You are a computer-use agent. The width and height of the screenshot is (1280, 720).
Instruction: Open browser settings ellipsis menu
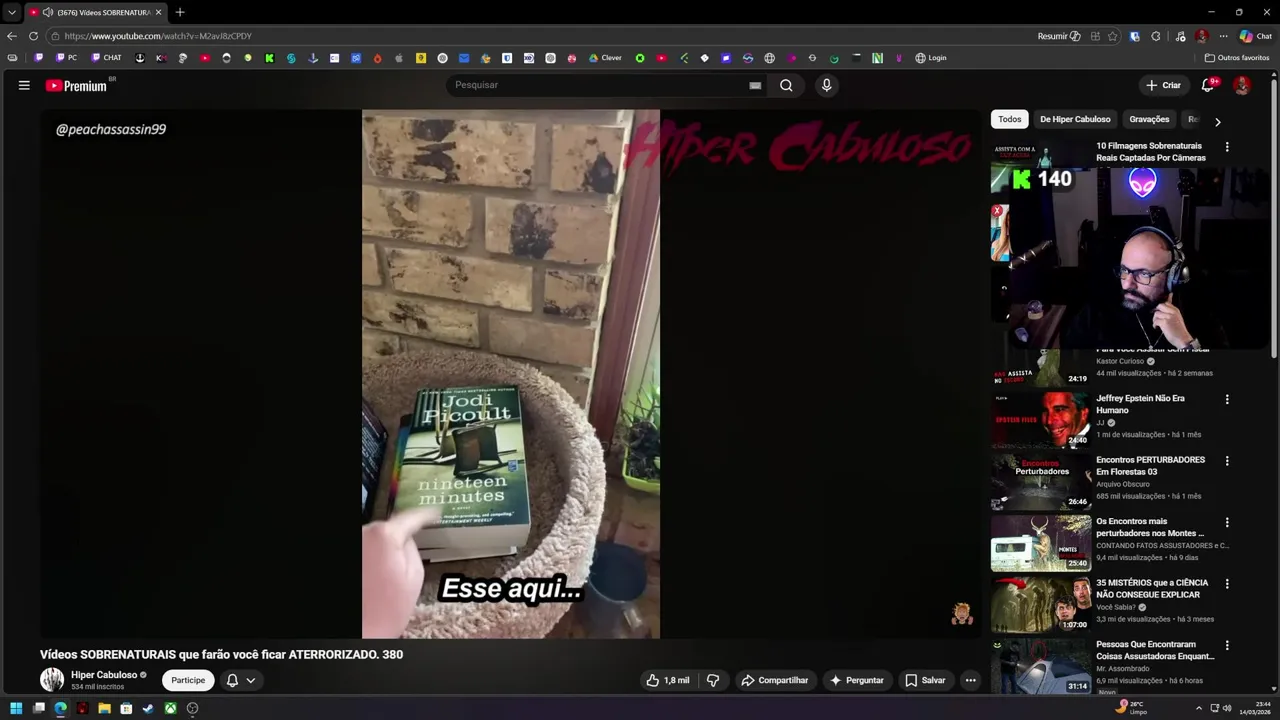tap(1223, 36)
